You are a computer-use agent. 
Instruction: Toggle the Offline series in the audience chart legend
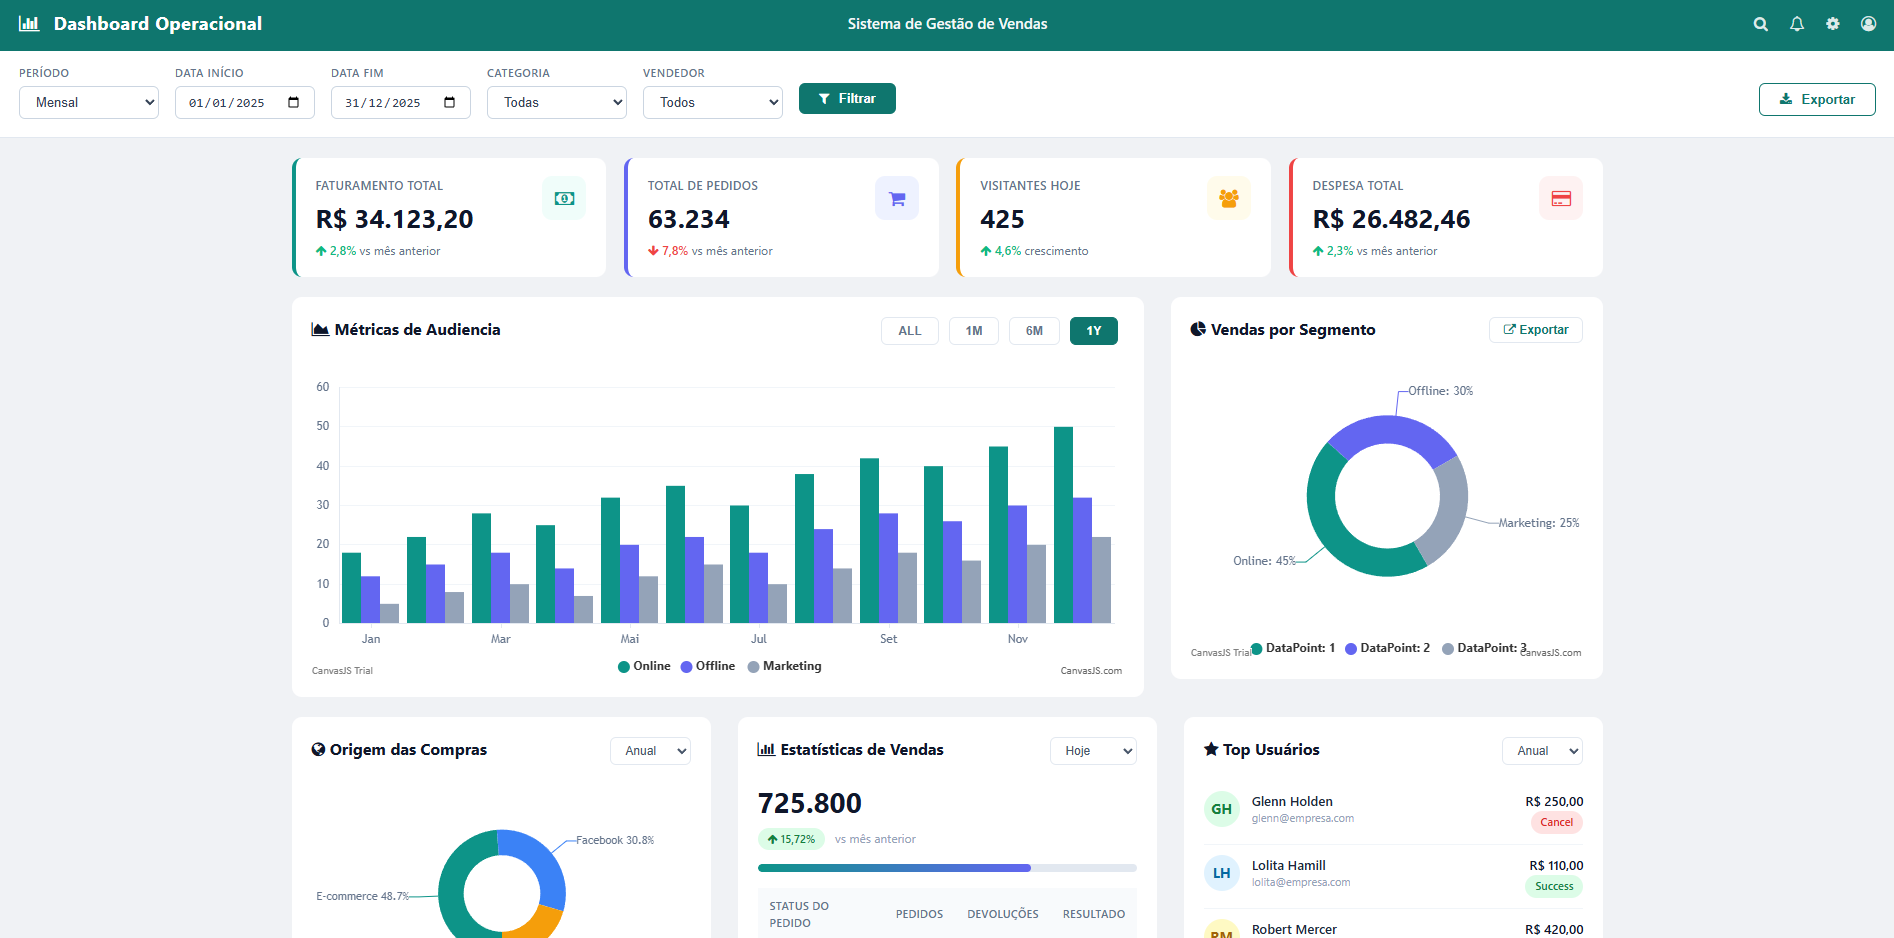pos(708,666)
